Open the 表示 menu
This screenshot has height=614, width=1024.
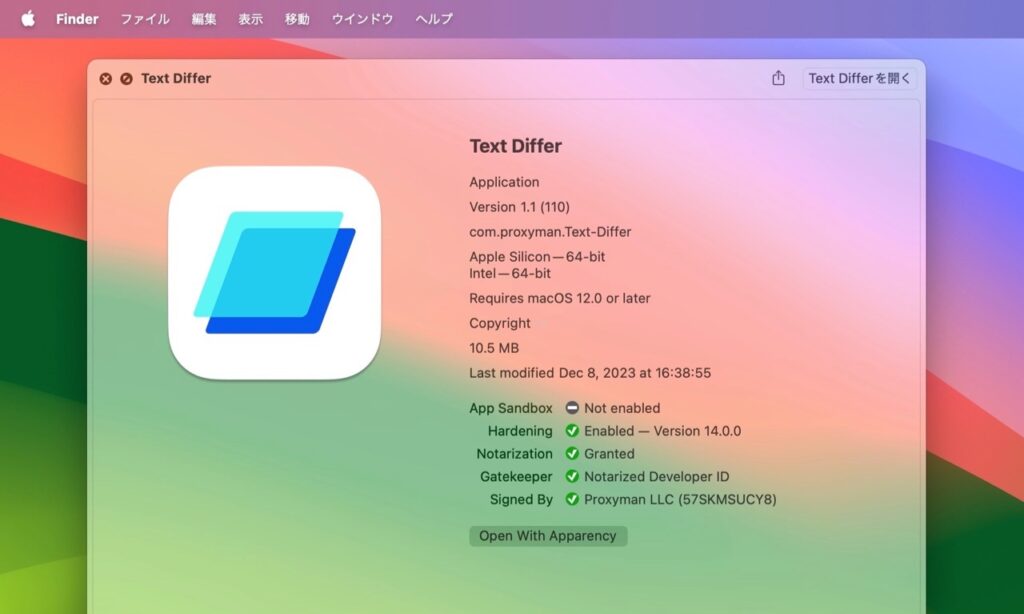coord(250,18)
